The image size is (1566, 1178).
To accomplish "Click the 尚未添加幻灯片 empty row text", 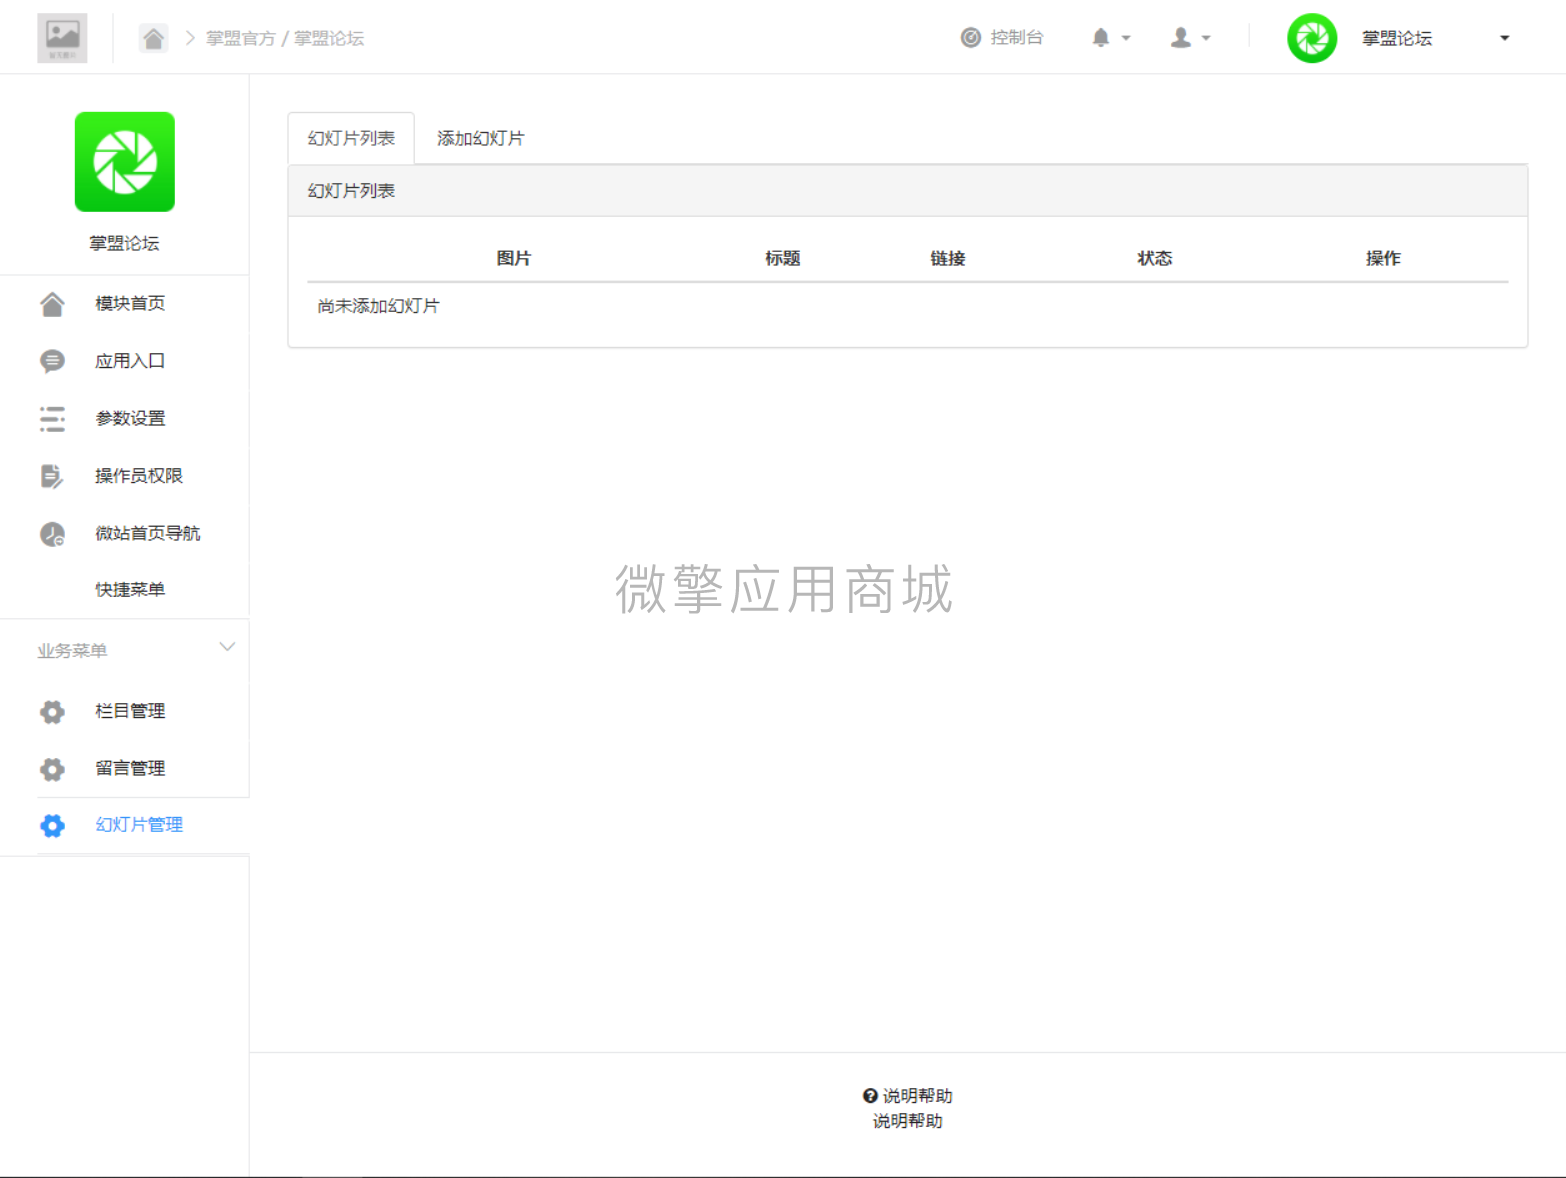I will [378, 306].
